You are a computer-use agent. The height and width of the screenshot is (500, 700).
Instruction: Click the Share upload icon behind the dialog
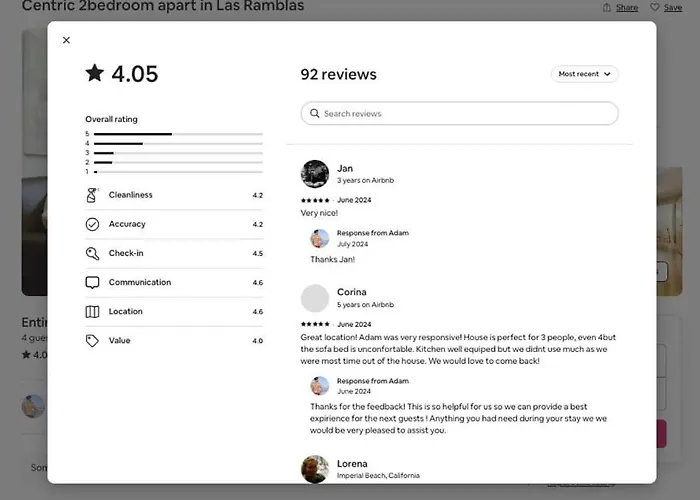tap(607, 8)
